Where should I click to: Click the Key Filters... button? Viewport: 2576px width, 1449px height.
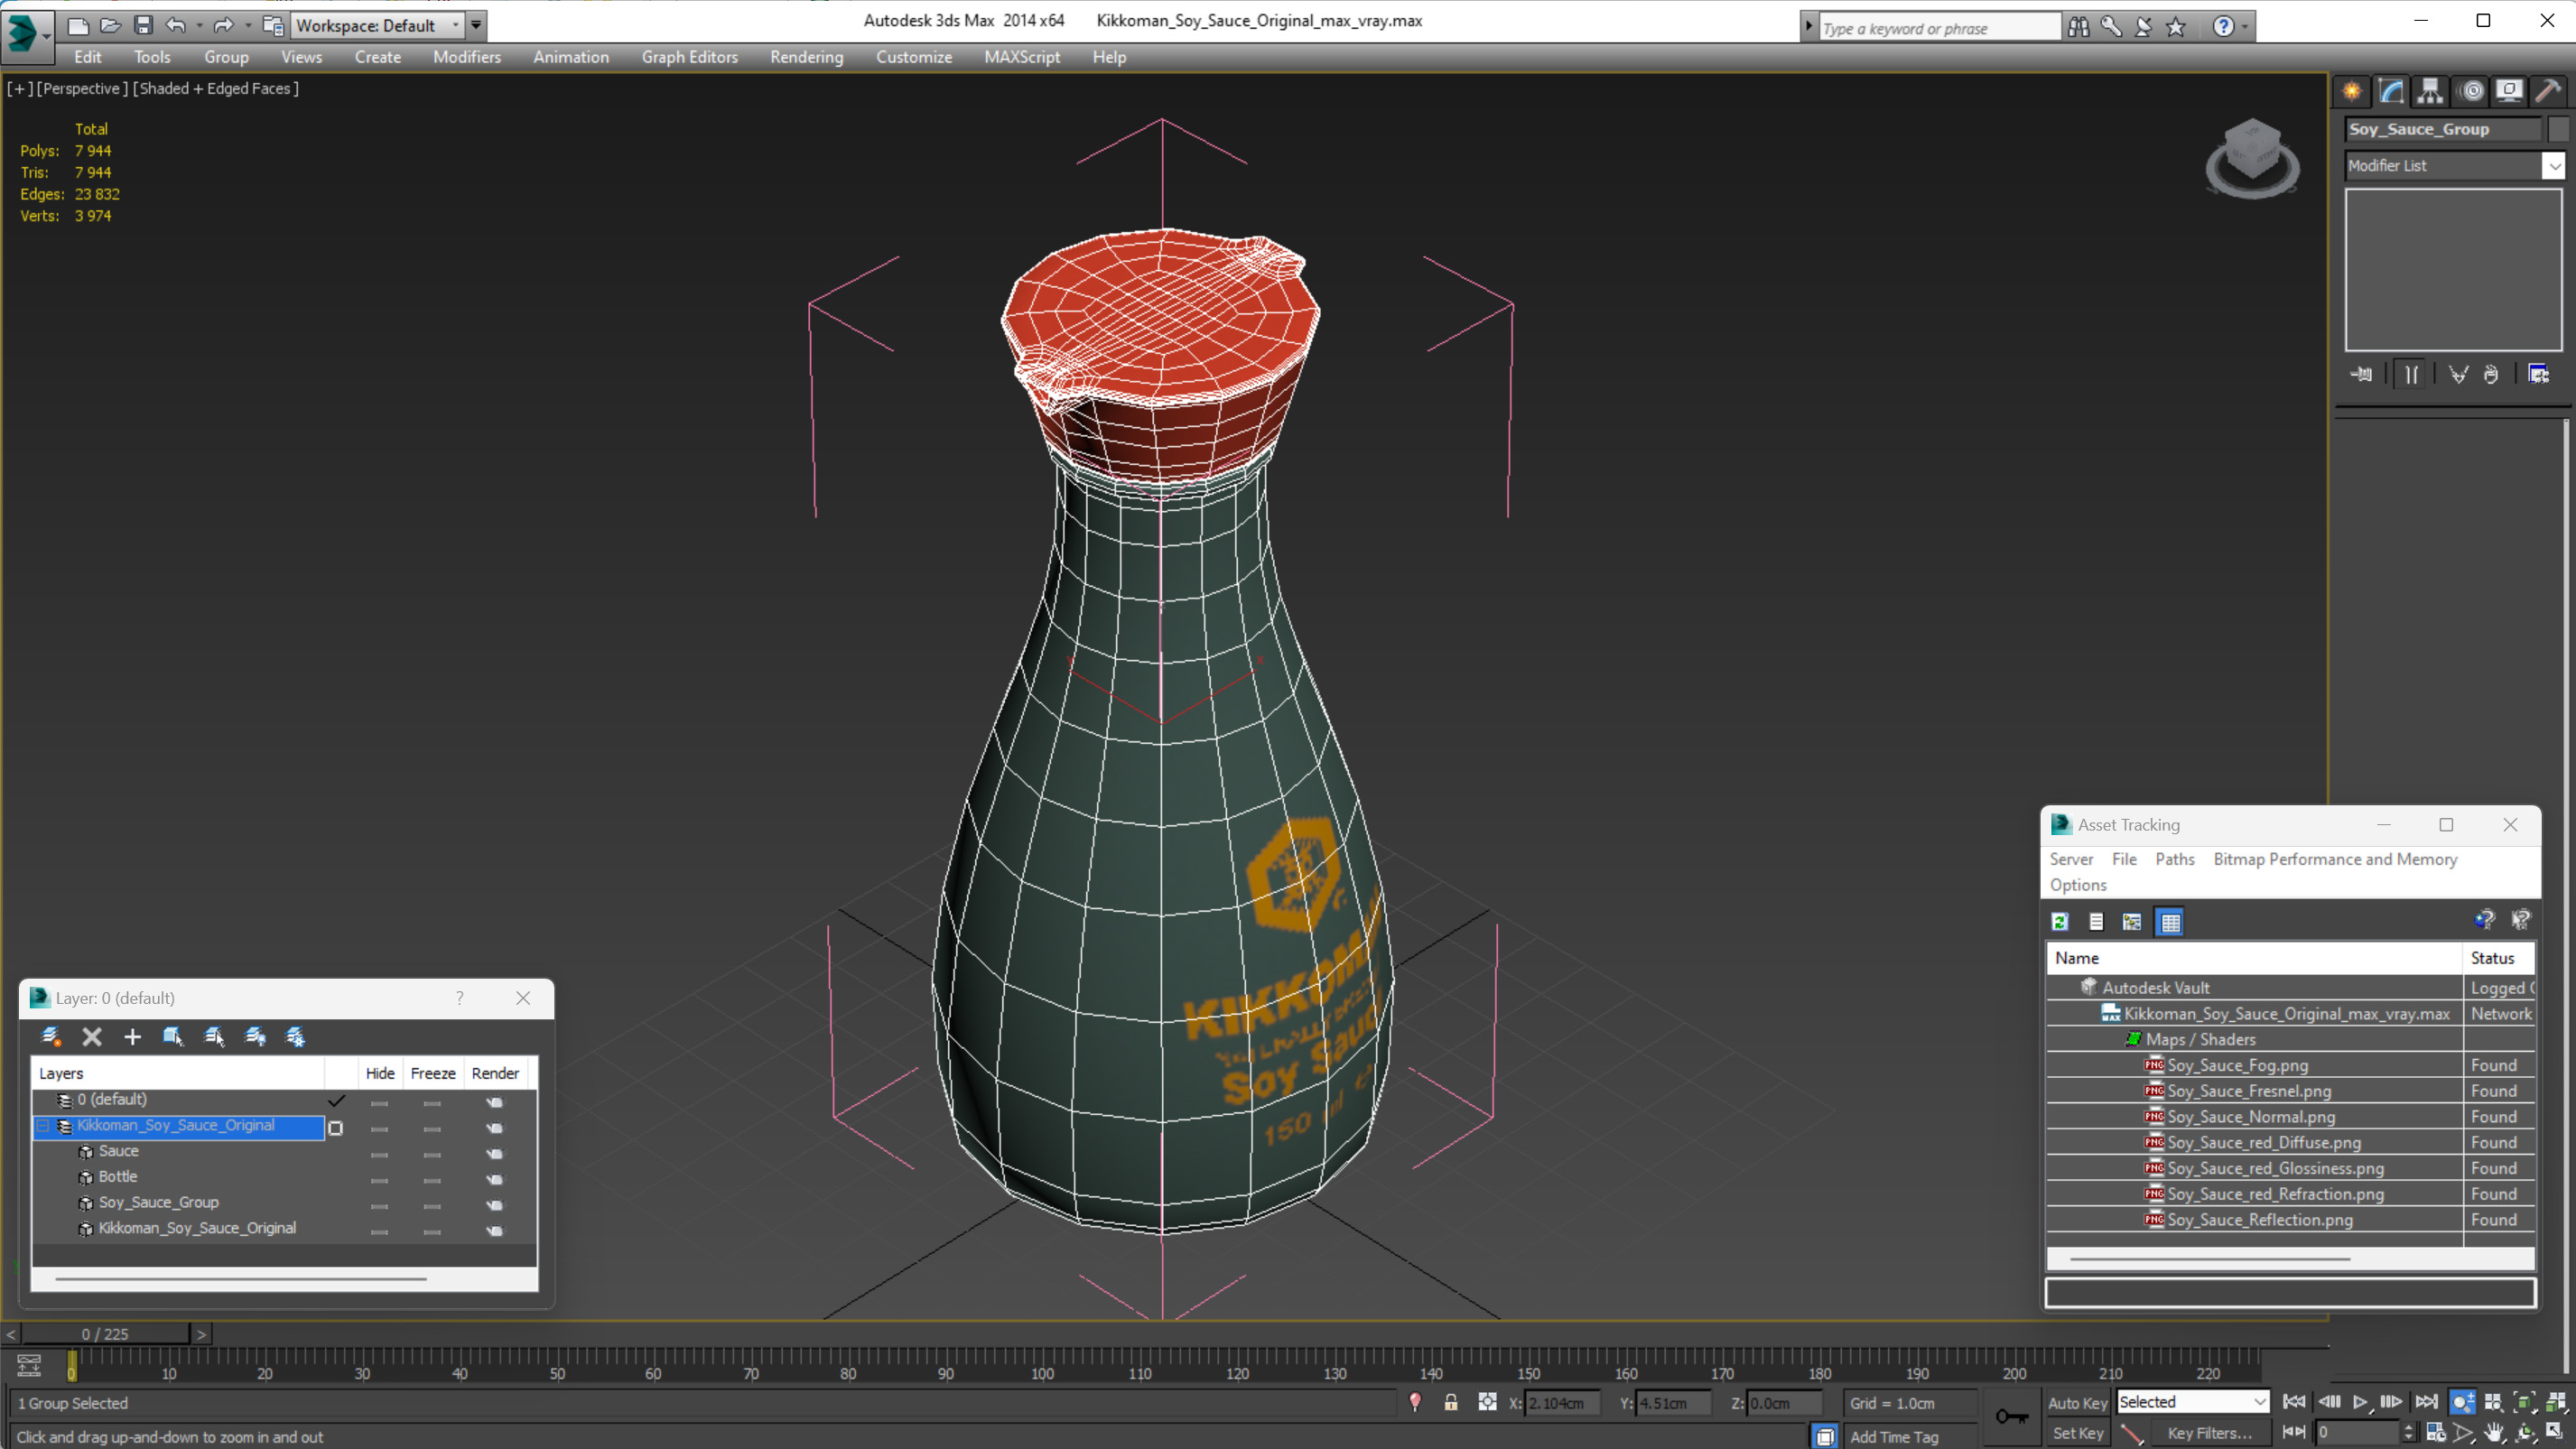(x=2210, y=1432)
